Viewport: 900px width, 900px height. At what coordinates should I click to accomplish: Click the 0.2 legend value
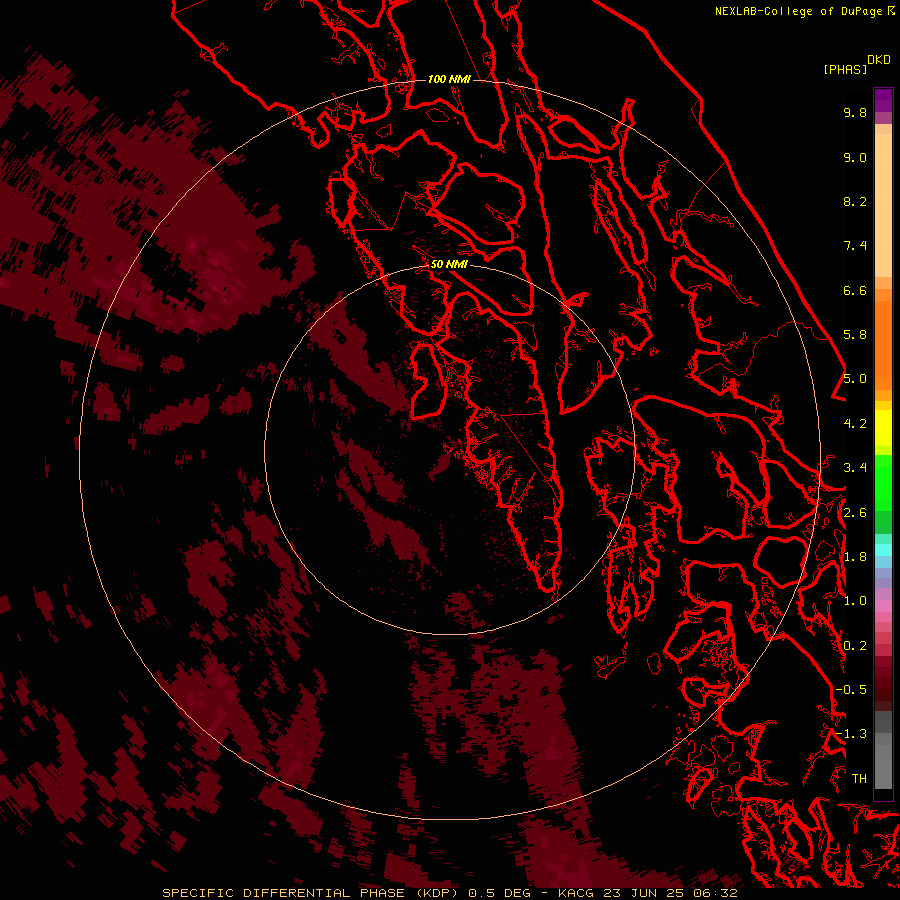855,646
